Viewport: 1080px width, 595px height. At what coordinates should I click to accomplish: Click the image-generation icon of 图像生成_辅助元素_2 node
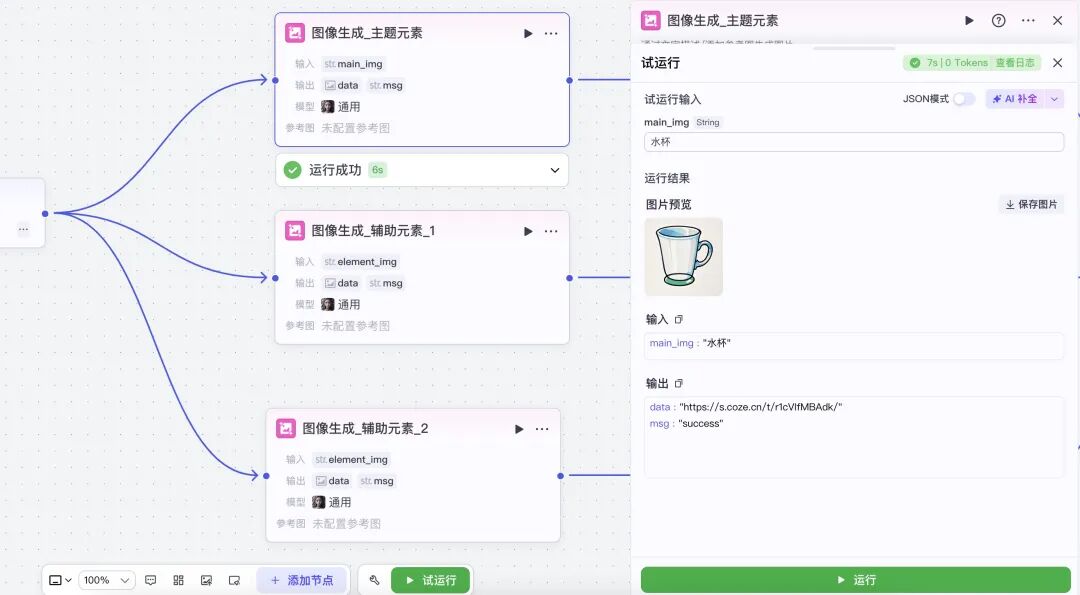[286, 428]
